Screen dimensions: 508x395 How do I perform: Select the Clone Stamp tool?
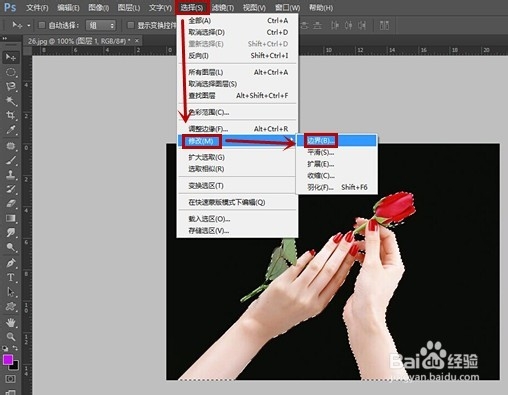[x=11, y=175]
